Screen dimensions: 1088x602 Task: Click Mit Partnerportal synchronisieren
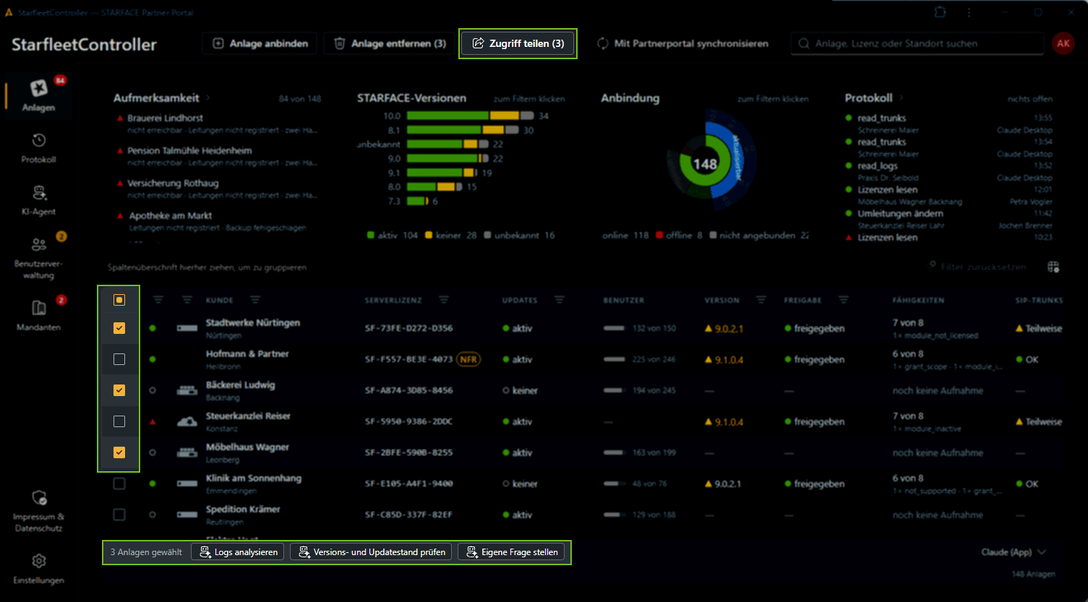[x=682, y=44]
